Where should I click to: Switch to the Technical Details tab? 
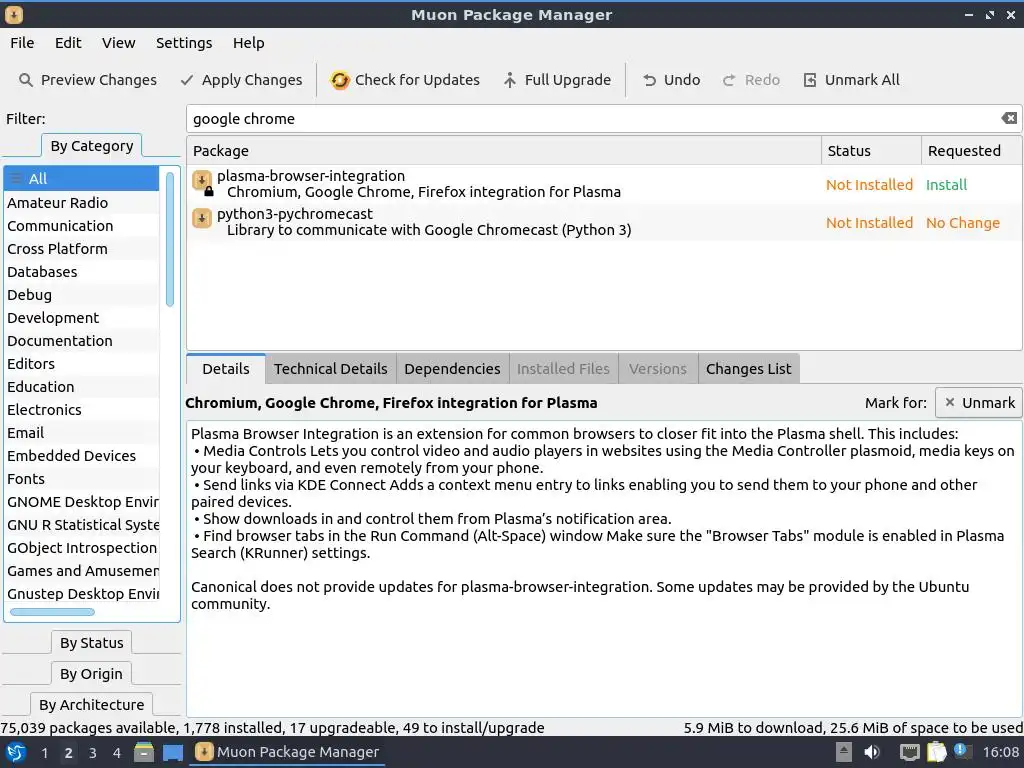tap(330, 369)
